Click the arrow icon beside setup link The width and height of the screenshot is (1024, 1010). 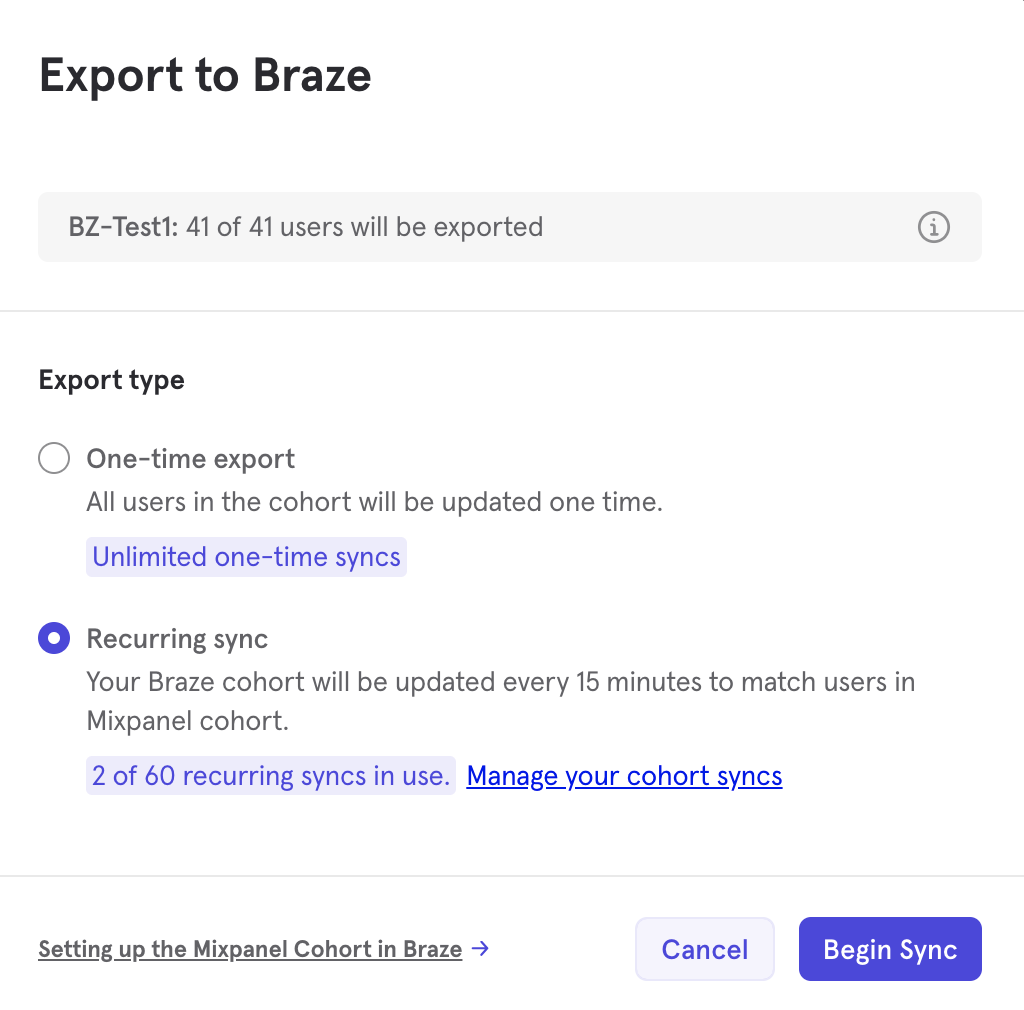click(480, 948)
